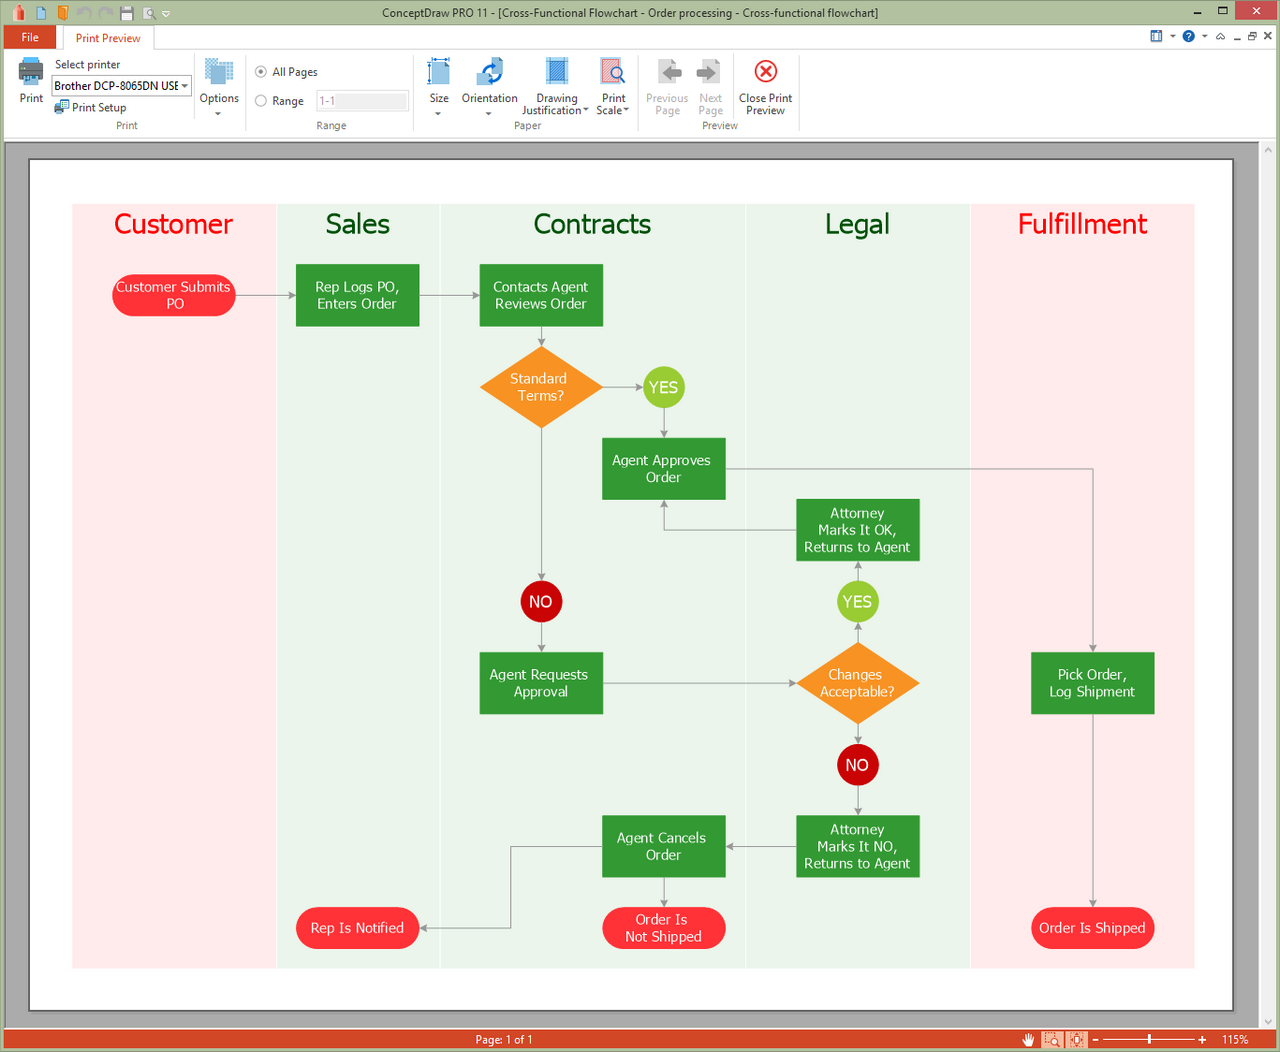
Task: Restore the inner document window
Action: [x=1252, y=36]
